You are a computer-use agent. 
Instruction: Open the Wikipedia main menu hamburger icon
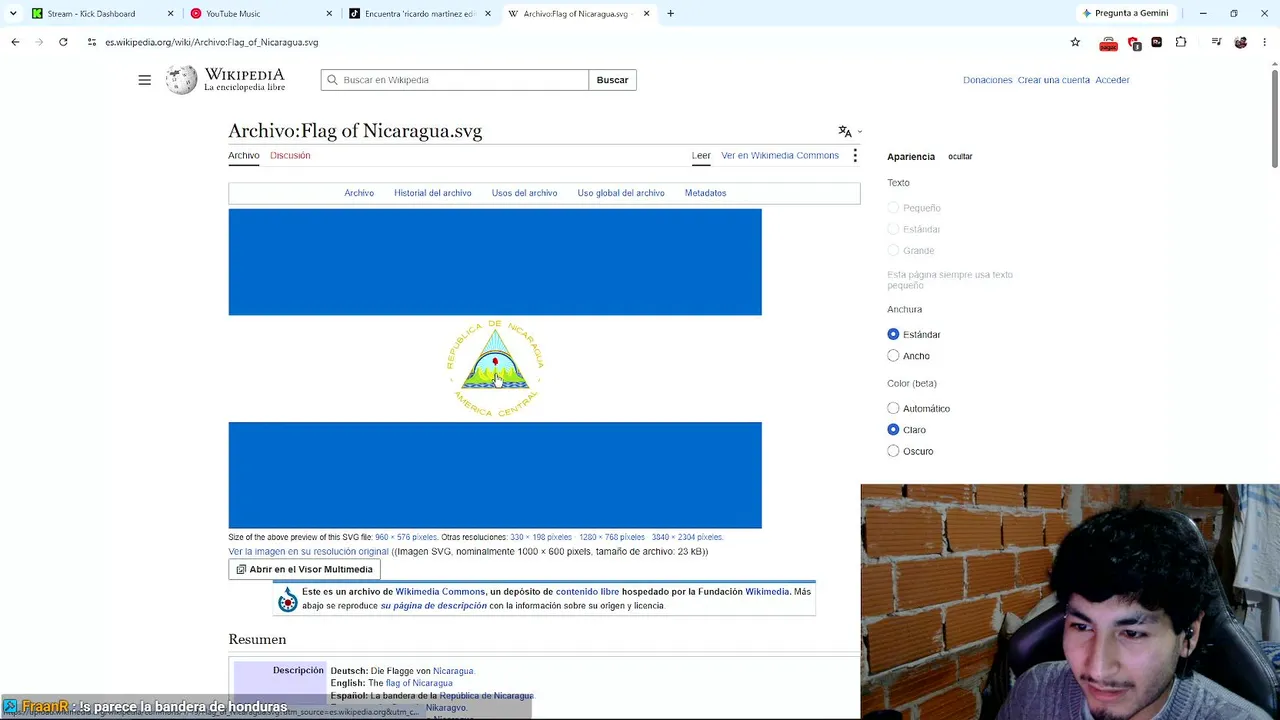(x=144, y=80)
